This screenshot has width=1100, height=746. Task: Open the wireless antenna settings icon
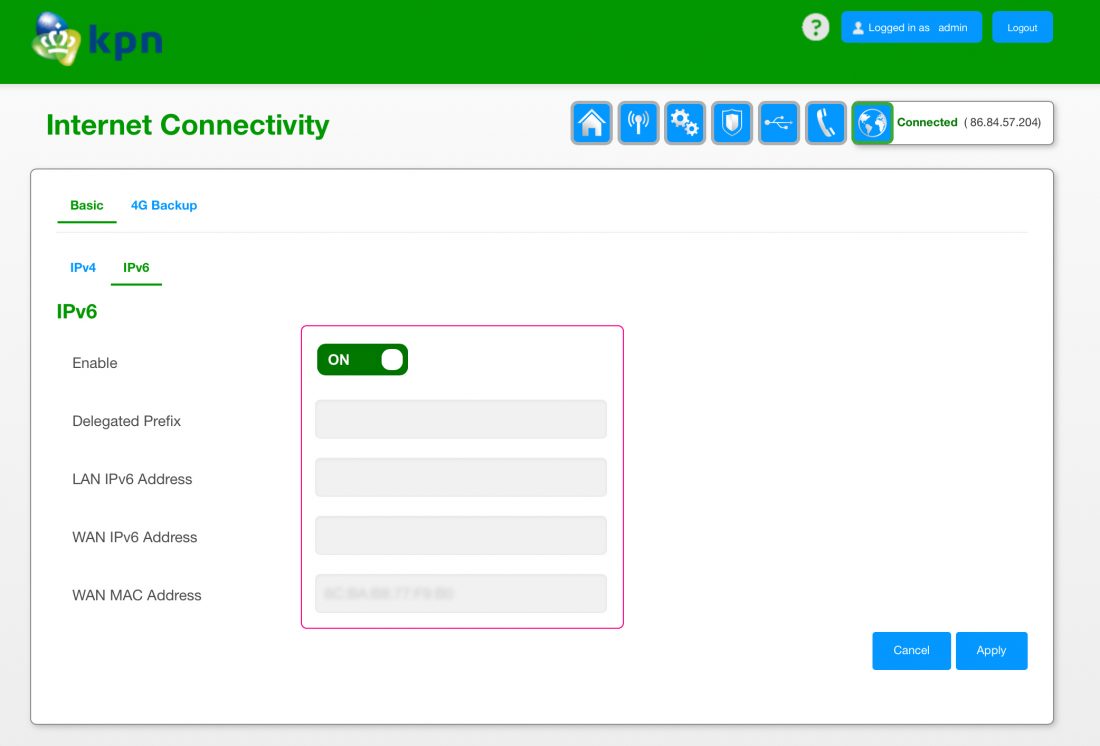point(638,123)
